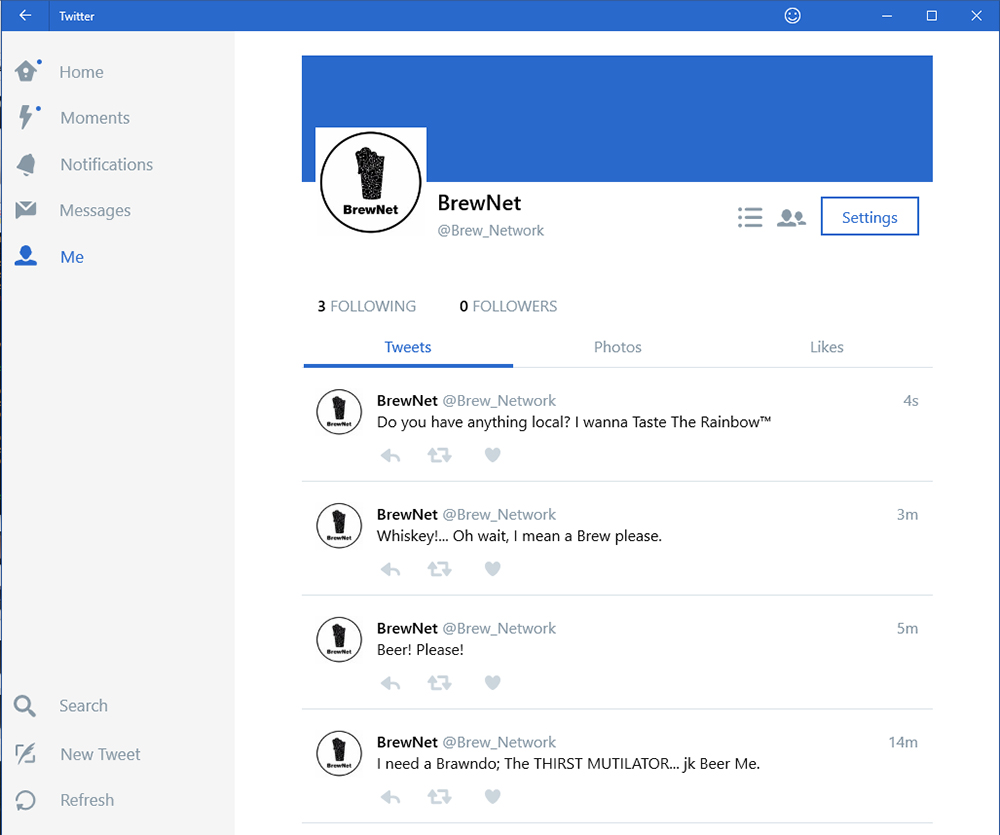The height and width of the screenshot is (835, 1000).
Task: Open the tweet 'Whiskey!... Oh wait'
Action: click(x=519, y=536)
